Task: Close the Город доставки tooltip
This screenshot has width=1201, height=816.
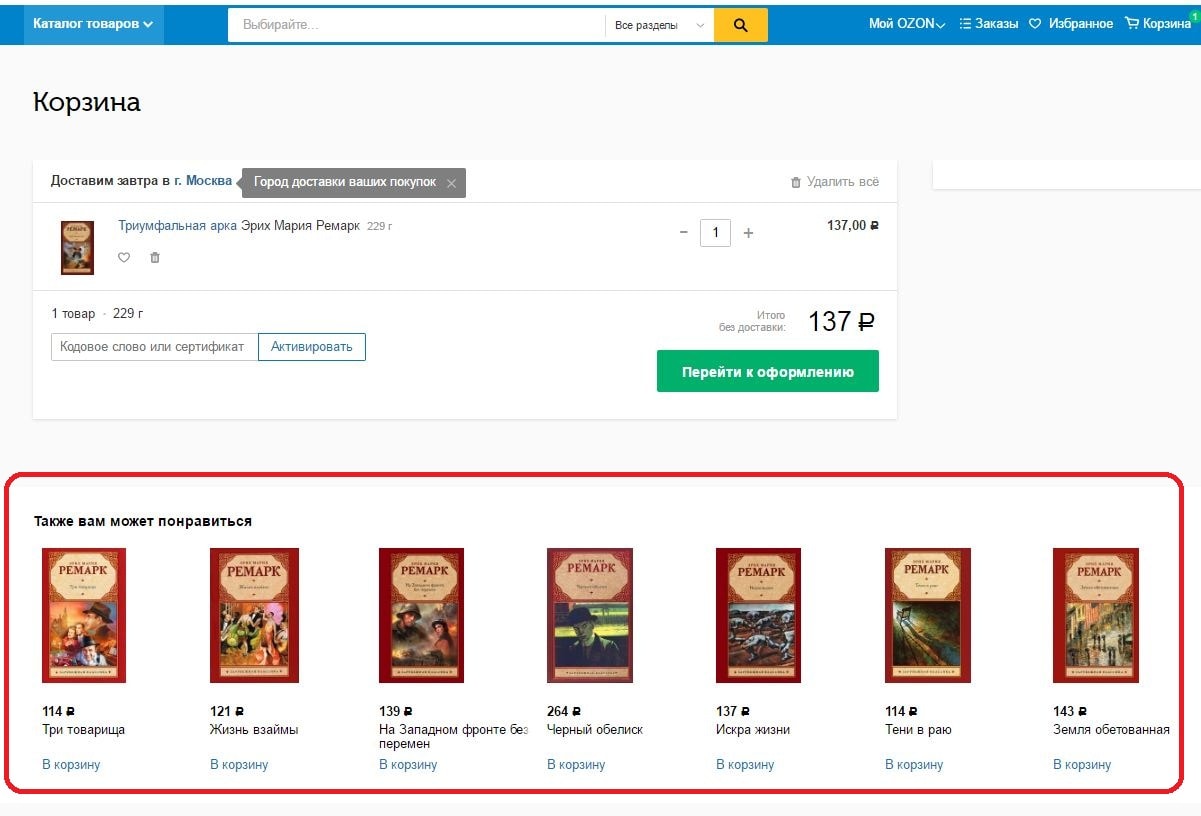Action: [451, 183]
